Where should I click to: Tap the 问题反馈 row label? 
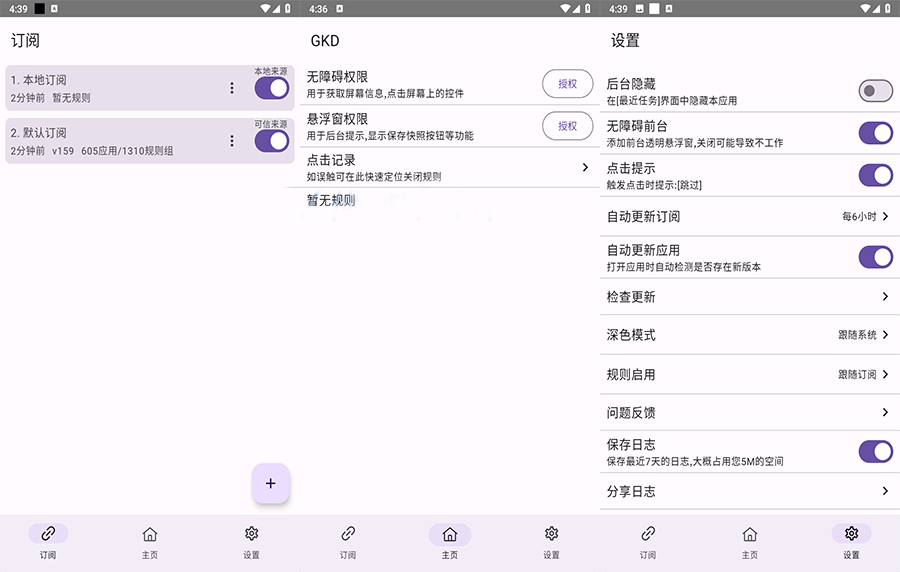631,413
